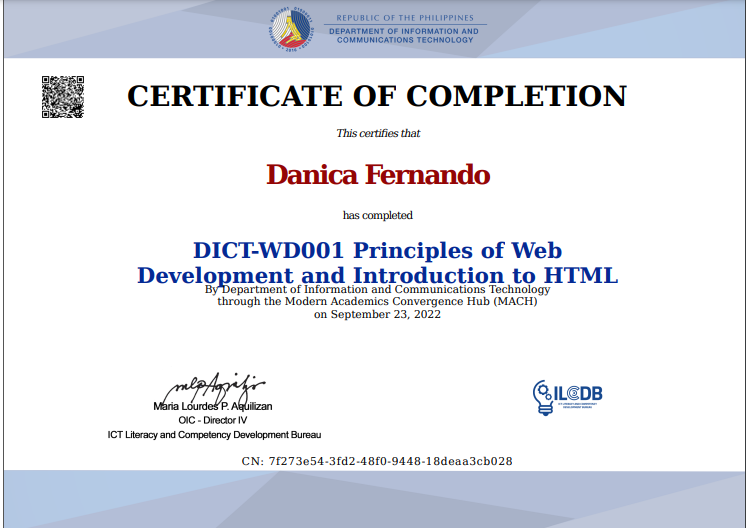Click 'This certifies that' text

(x=378, y=133)
